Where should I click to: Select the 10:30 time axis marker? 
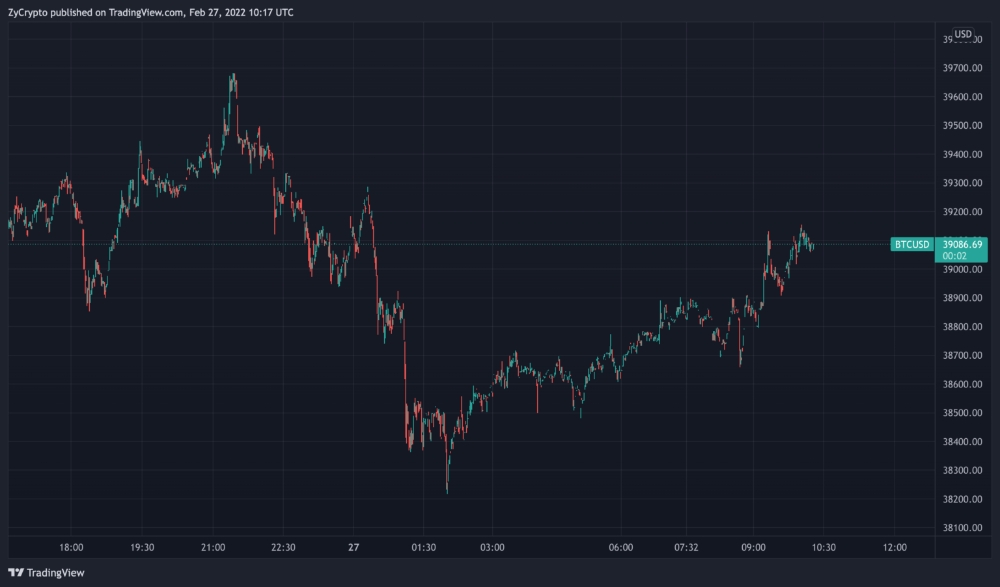pos(824,547)
